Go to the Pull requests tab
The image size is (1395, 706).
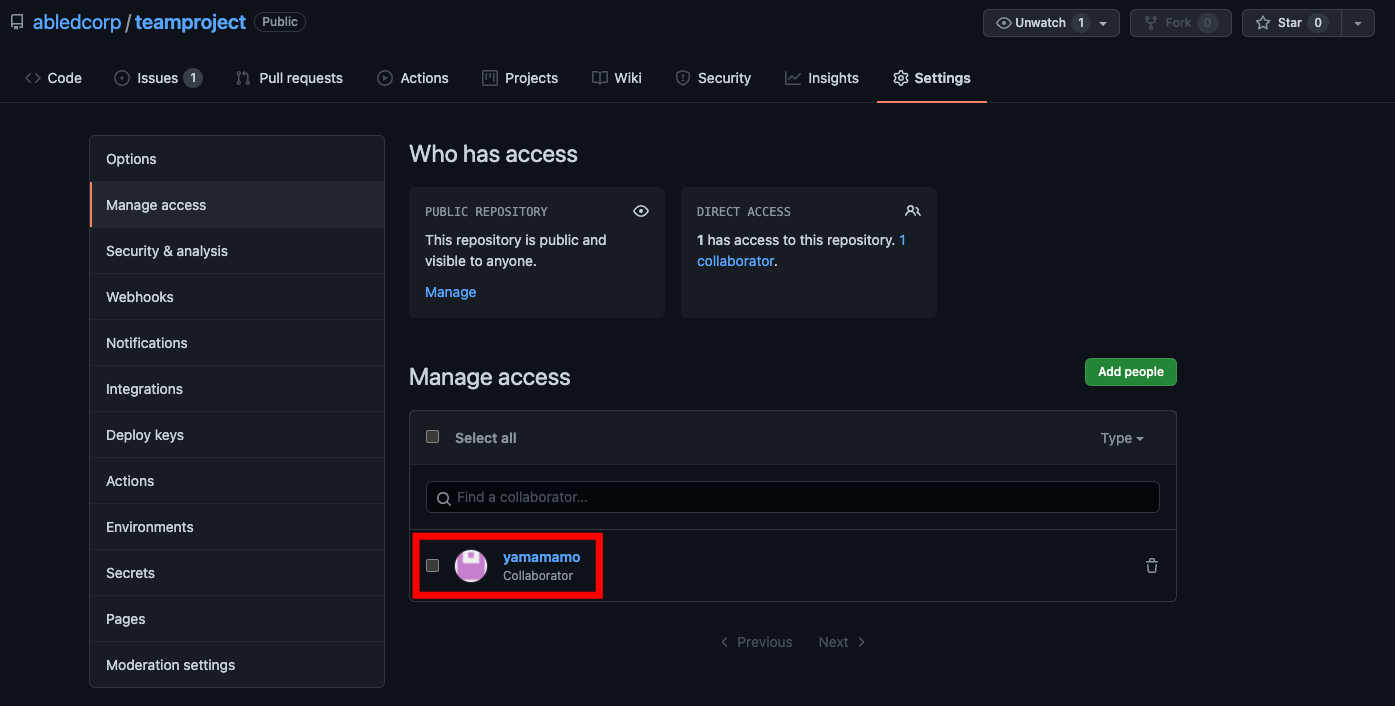point(289,78)
